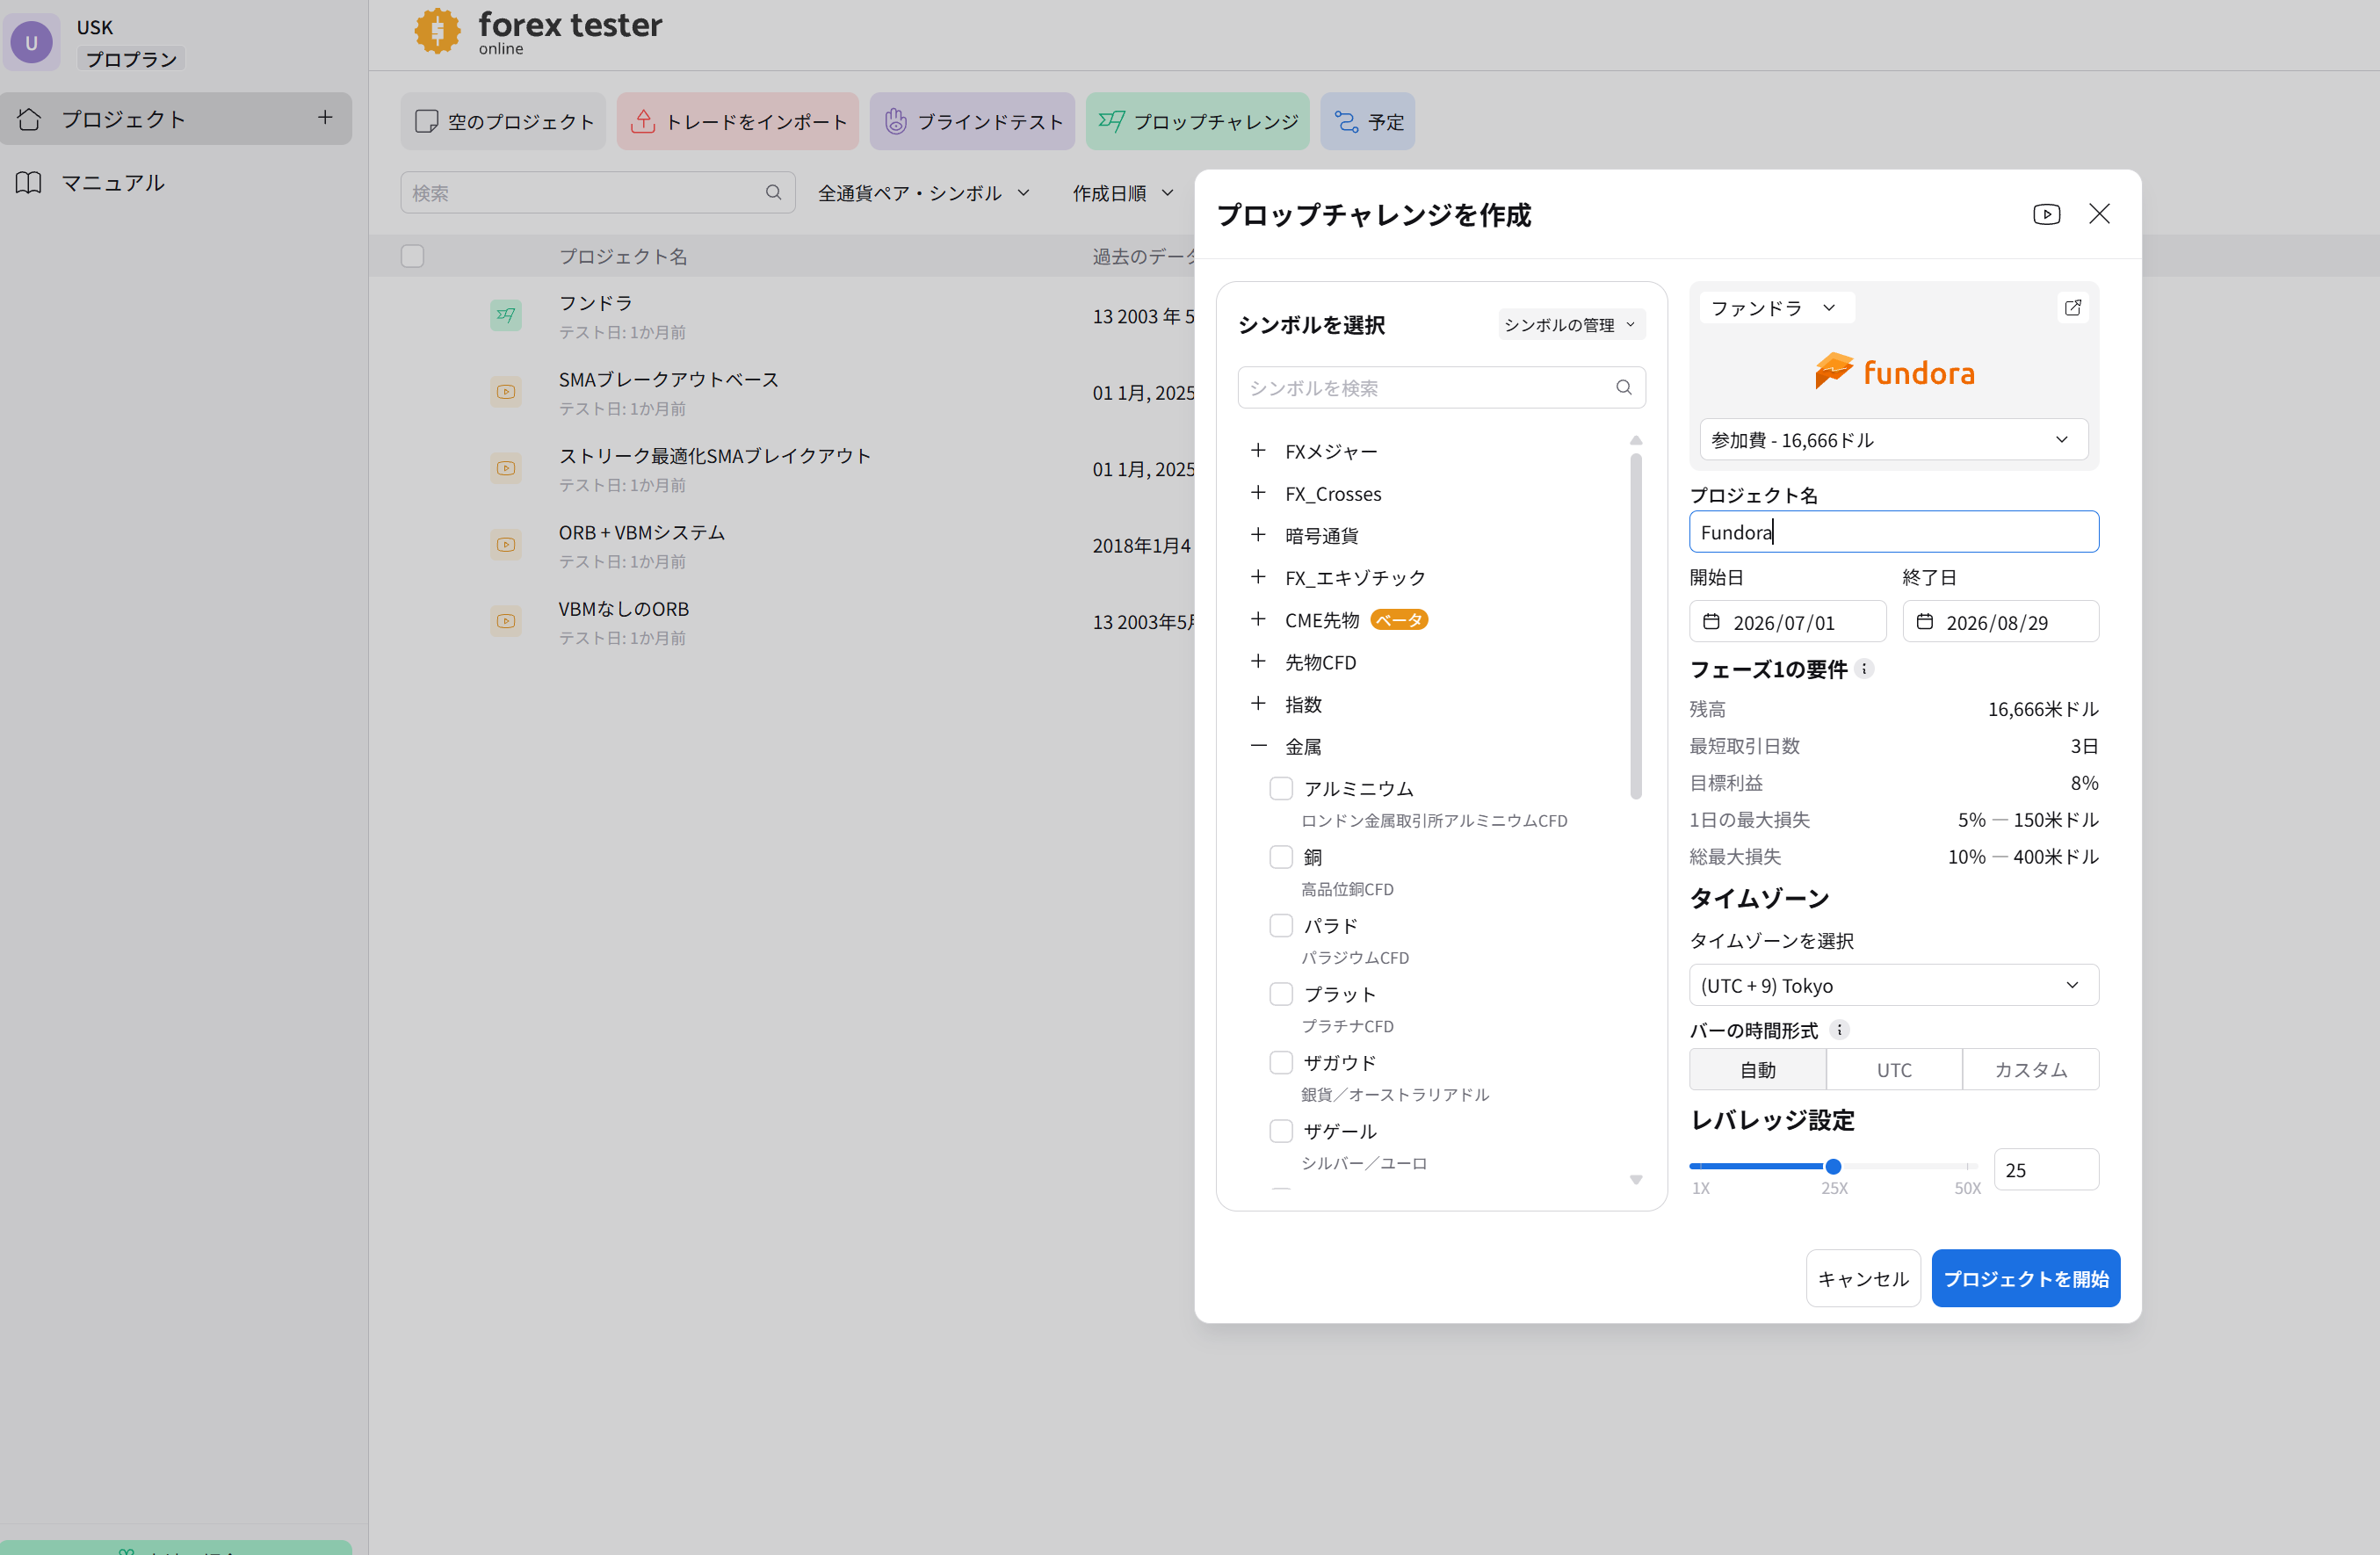2380x1555 pixels.
Task: Click the search magnifier in シンボルを検索
Action: pyautogui.click(x=1623, y=388)
